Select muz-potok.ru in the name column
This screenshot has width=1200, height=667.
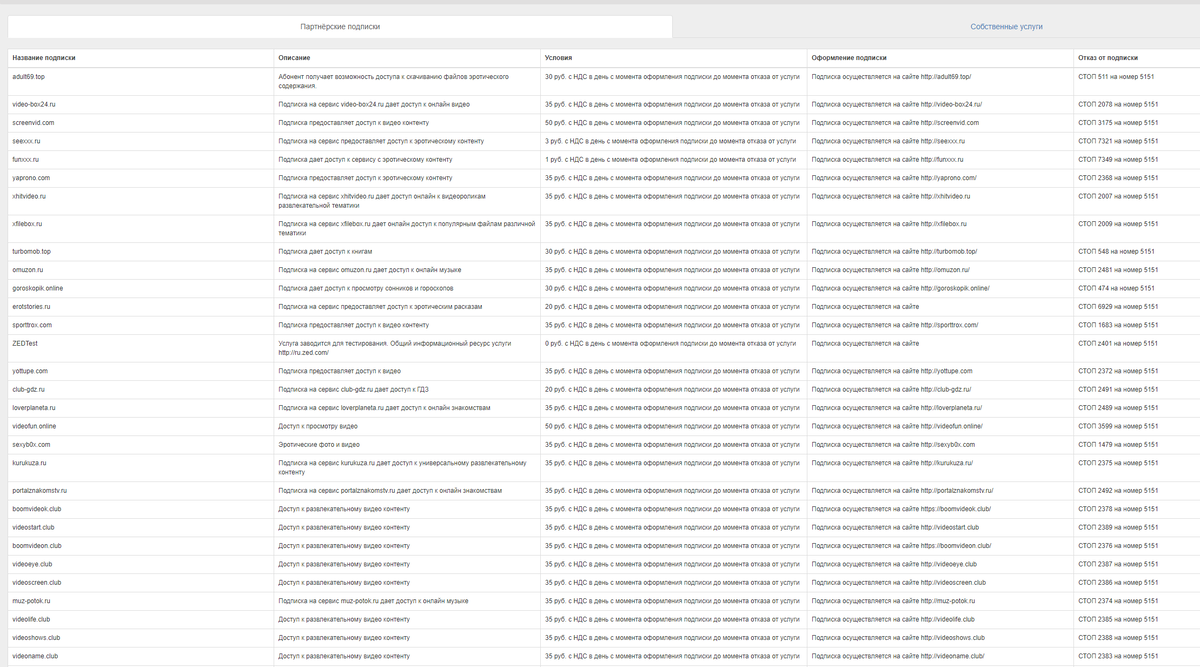tap(31, 601)
